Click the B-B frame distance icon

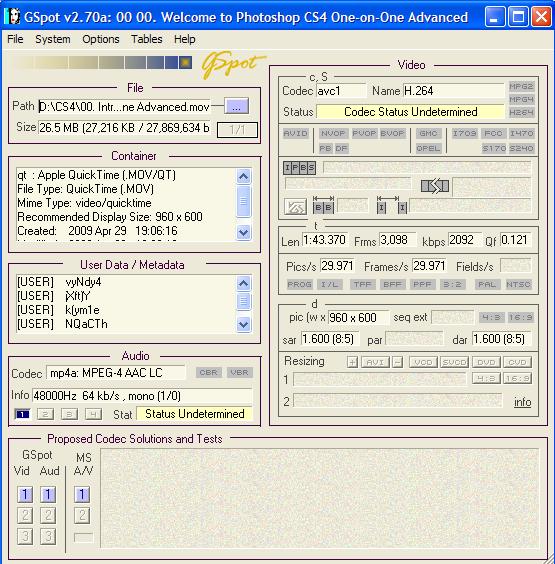point(323,205)
